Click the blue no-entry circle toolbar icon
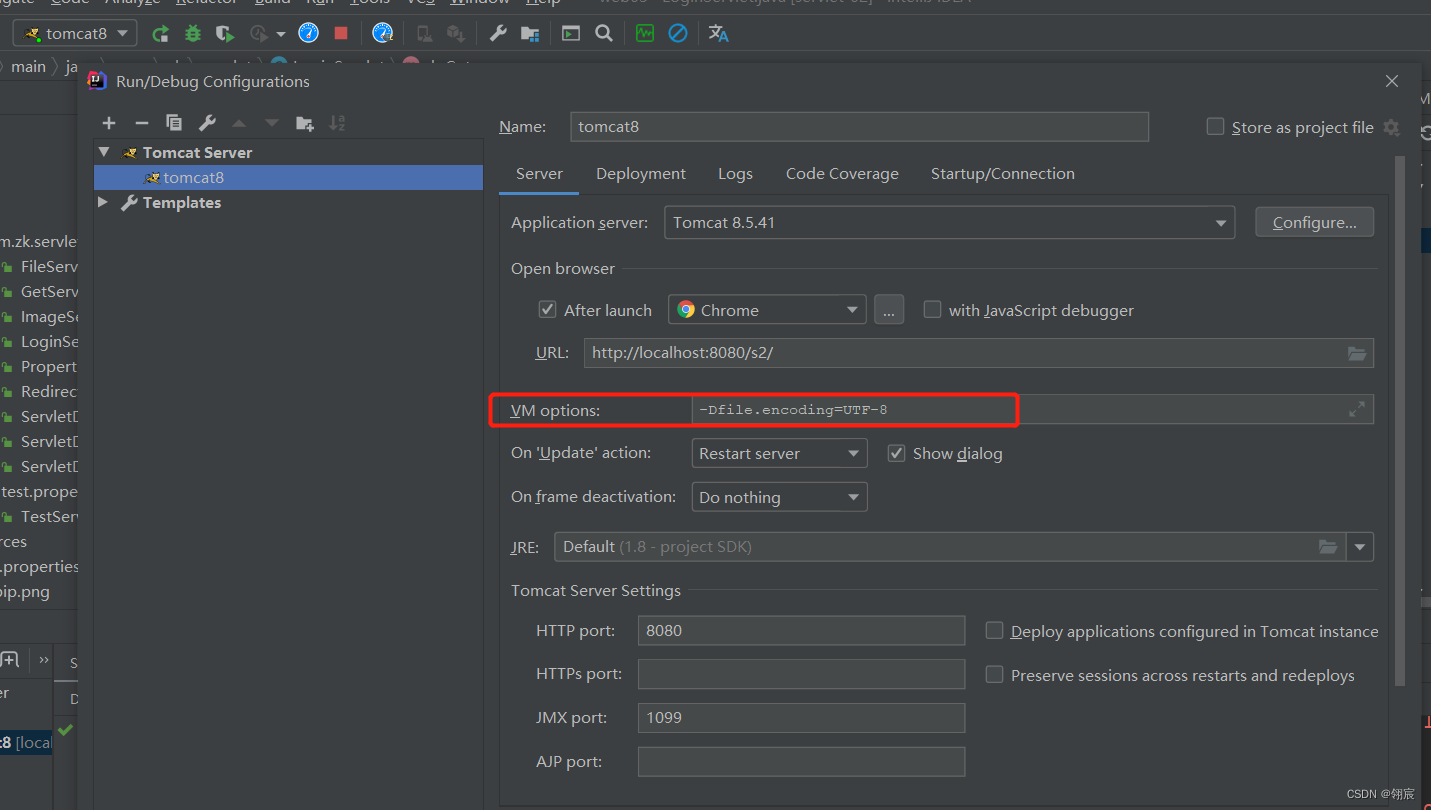Screen dimensions: 1431x810 coord(678,34)
